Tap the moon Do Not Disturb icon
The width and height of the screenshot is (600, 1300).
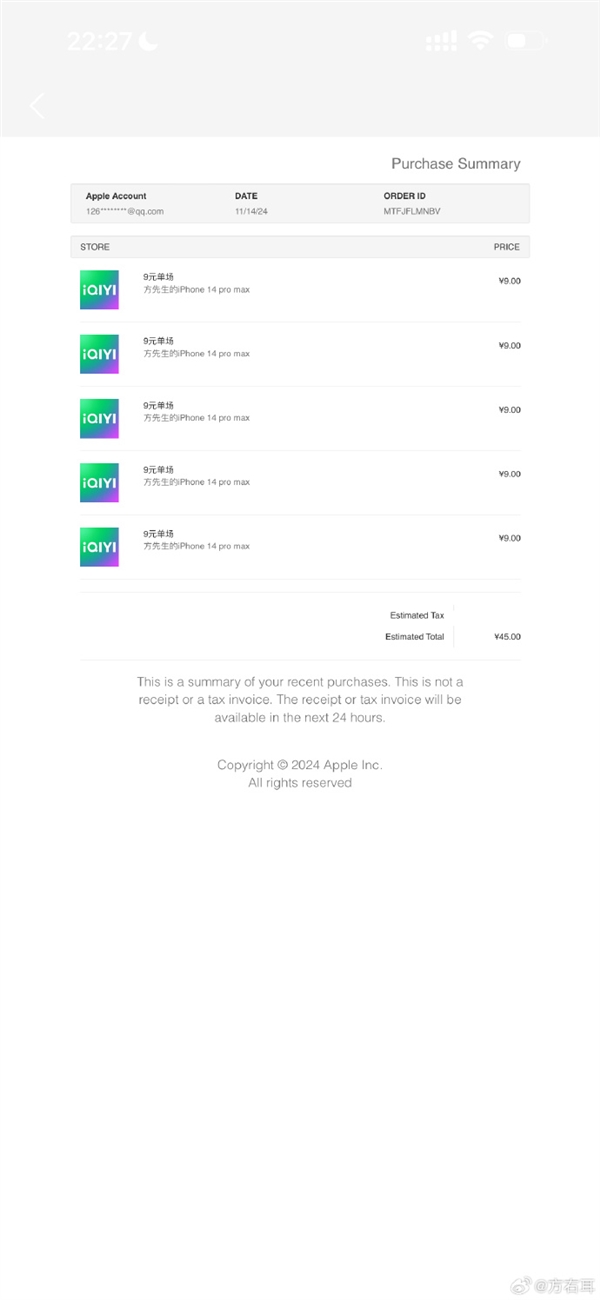click(x=148, y=41)
